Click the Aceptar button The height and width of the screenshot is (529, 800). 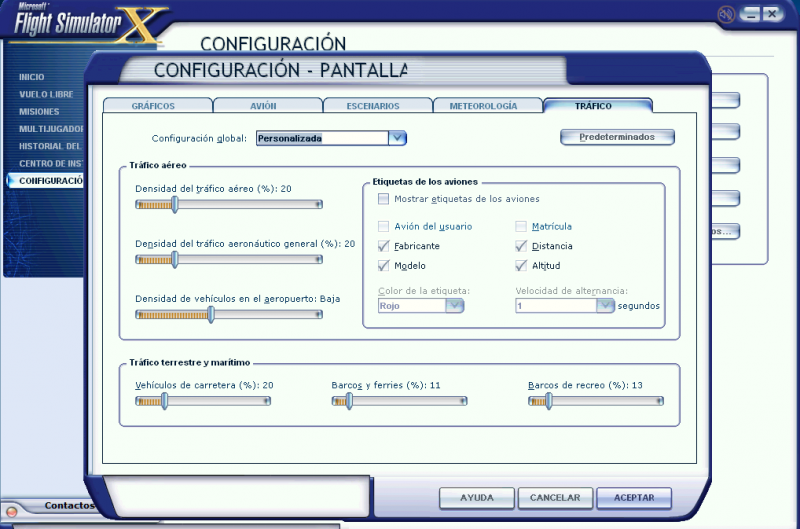(634, 498)
